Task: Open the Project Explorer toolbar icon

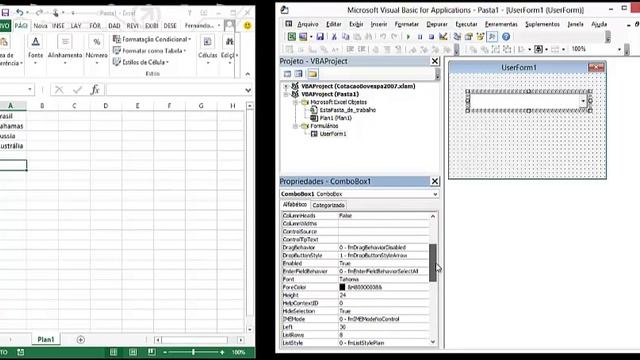Action: click(457, 37)
